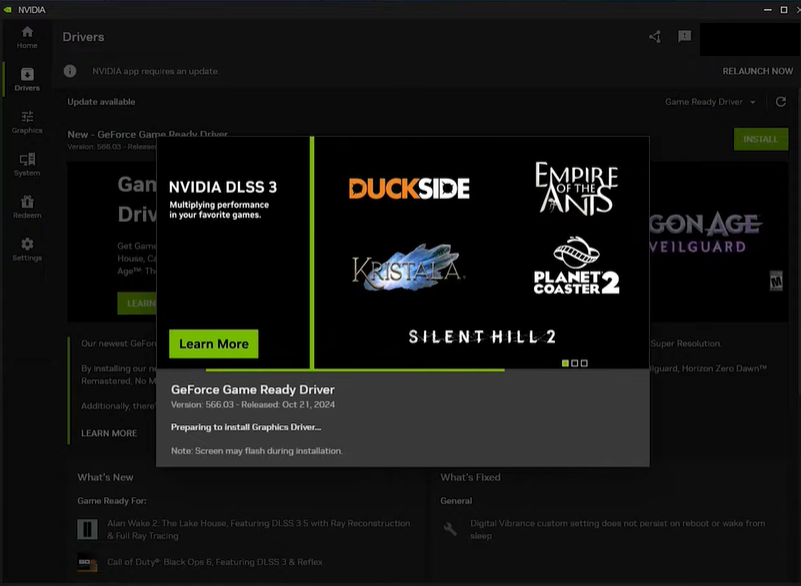
Task: Click the Empire of the Ants logo
Action: coord(576,187)
